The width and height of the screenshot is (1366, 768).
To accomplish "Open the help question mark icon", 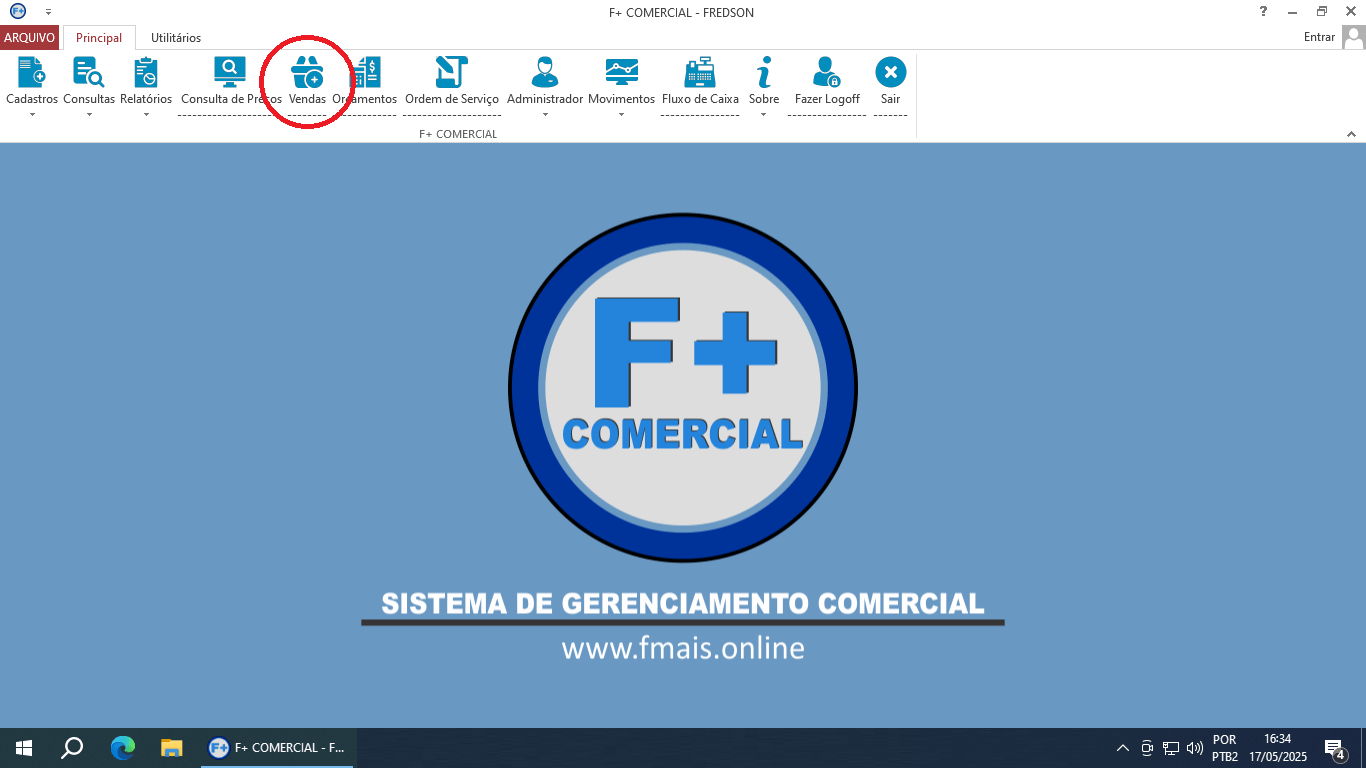I will tap(1263, 11).
